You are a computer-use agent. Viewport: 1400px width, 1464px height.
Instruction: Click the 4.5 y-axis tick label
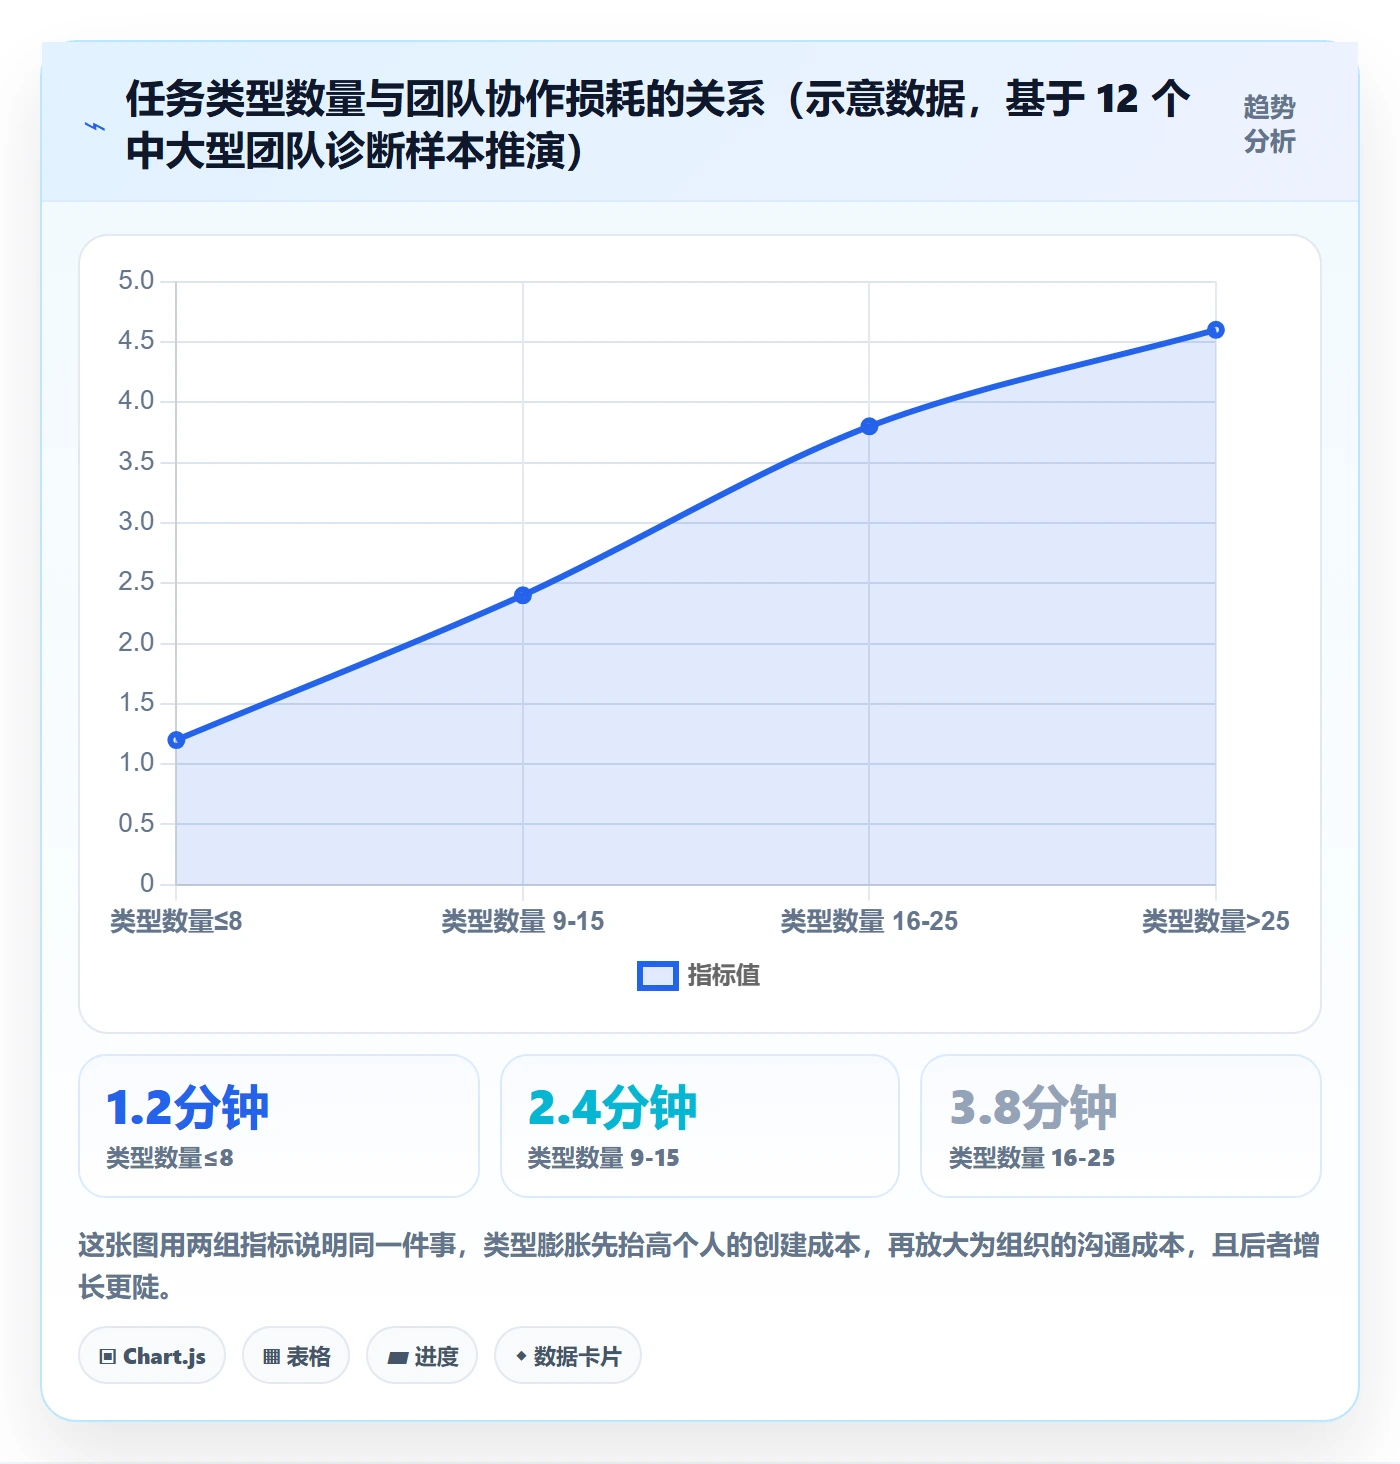(136, 341)
